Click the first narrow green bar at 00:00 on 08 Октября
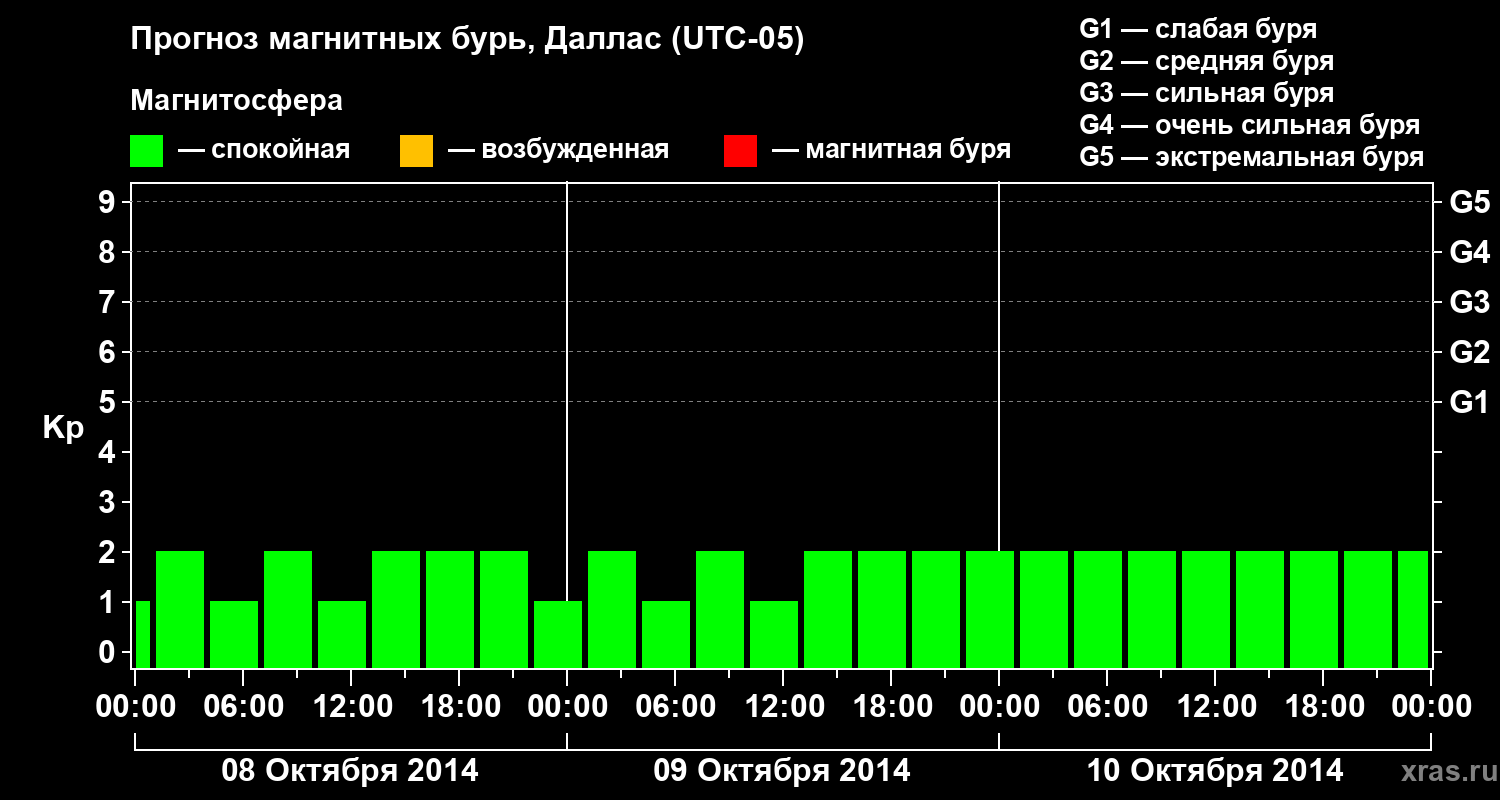 click(x=142, y=634)
